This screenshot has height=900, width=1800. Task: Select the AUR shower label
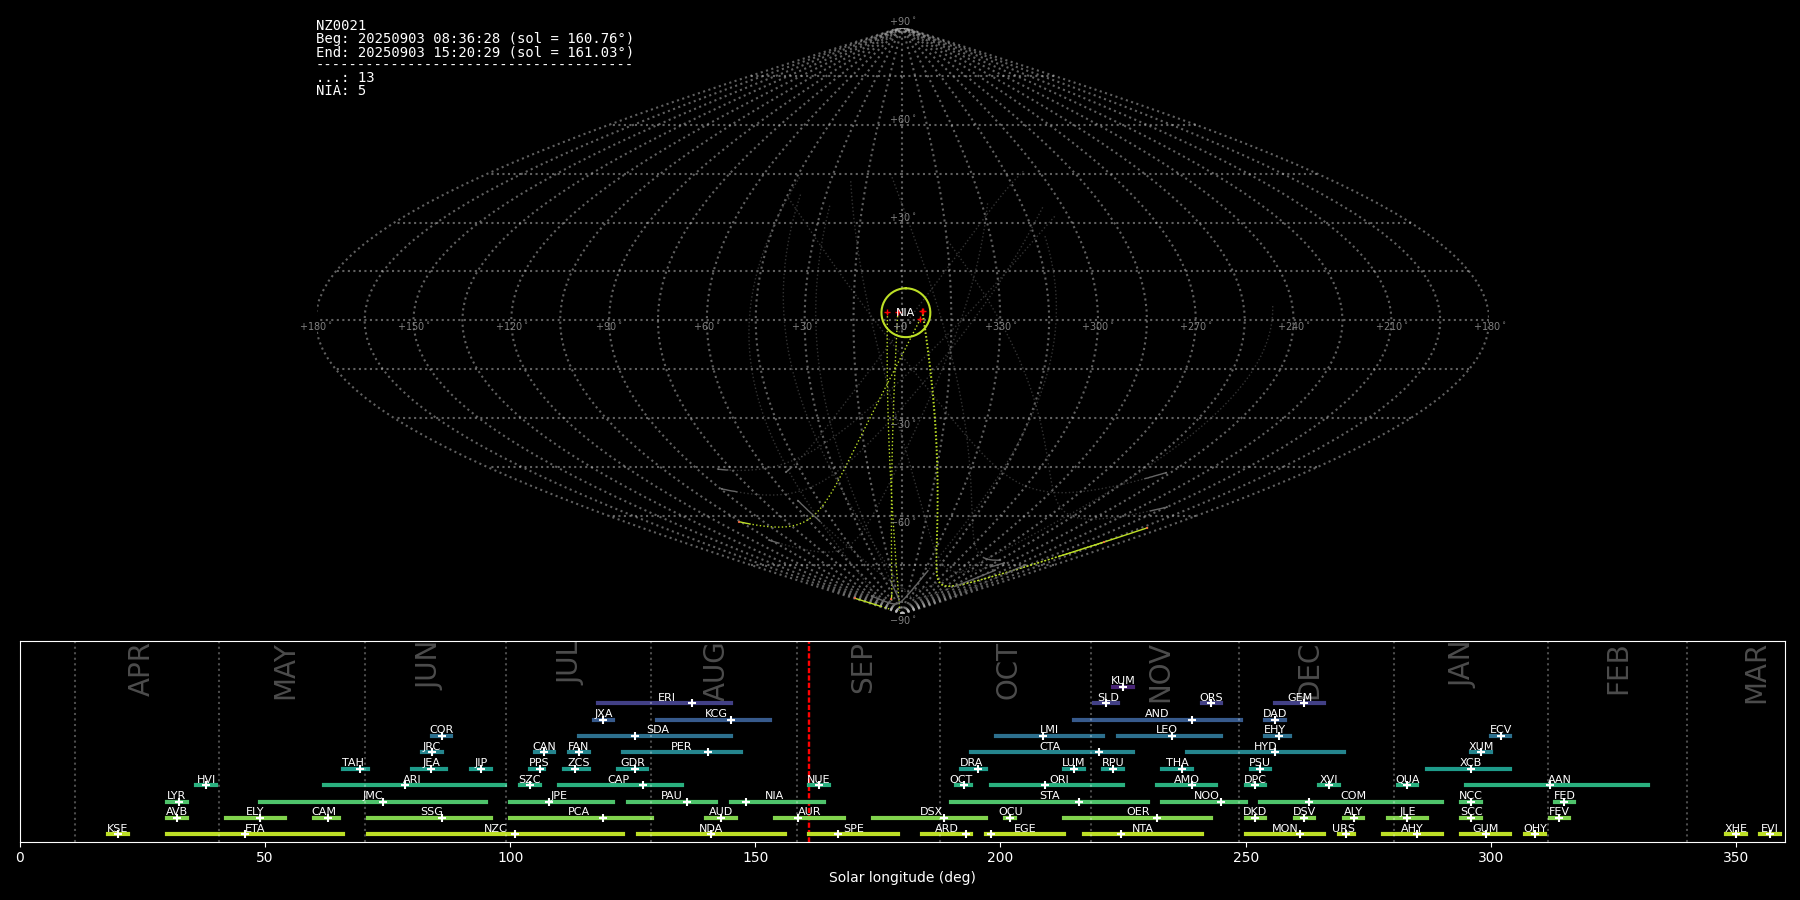(x=809, y=812)
